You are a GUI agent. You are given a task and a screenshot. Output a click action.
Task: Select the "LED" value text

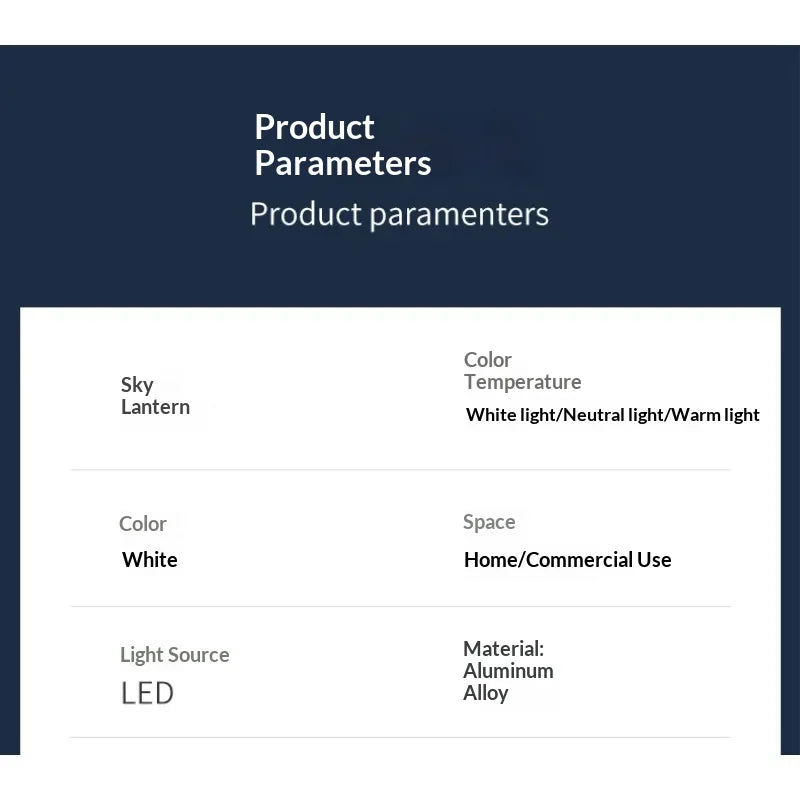point(147,693)
